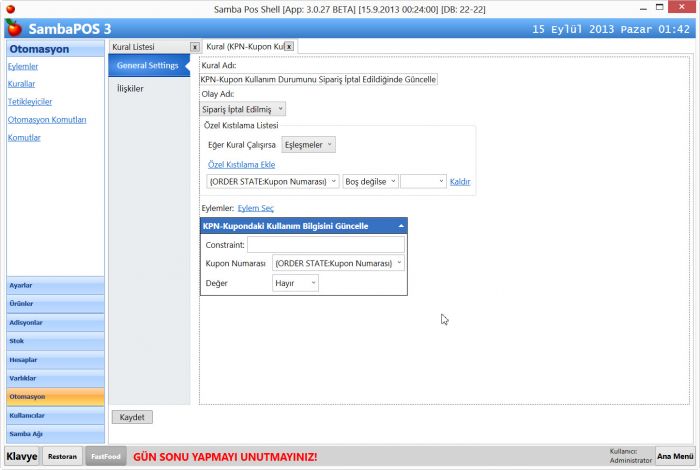This screenshot has height=470, width=700.
Task: Open the Değer Hayır dropdown
Action: point(295,283)
